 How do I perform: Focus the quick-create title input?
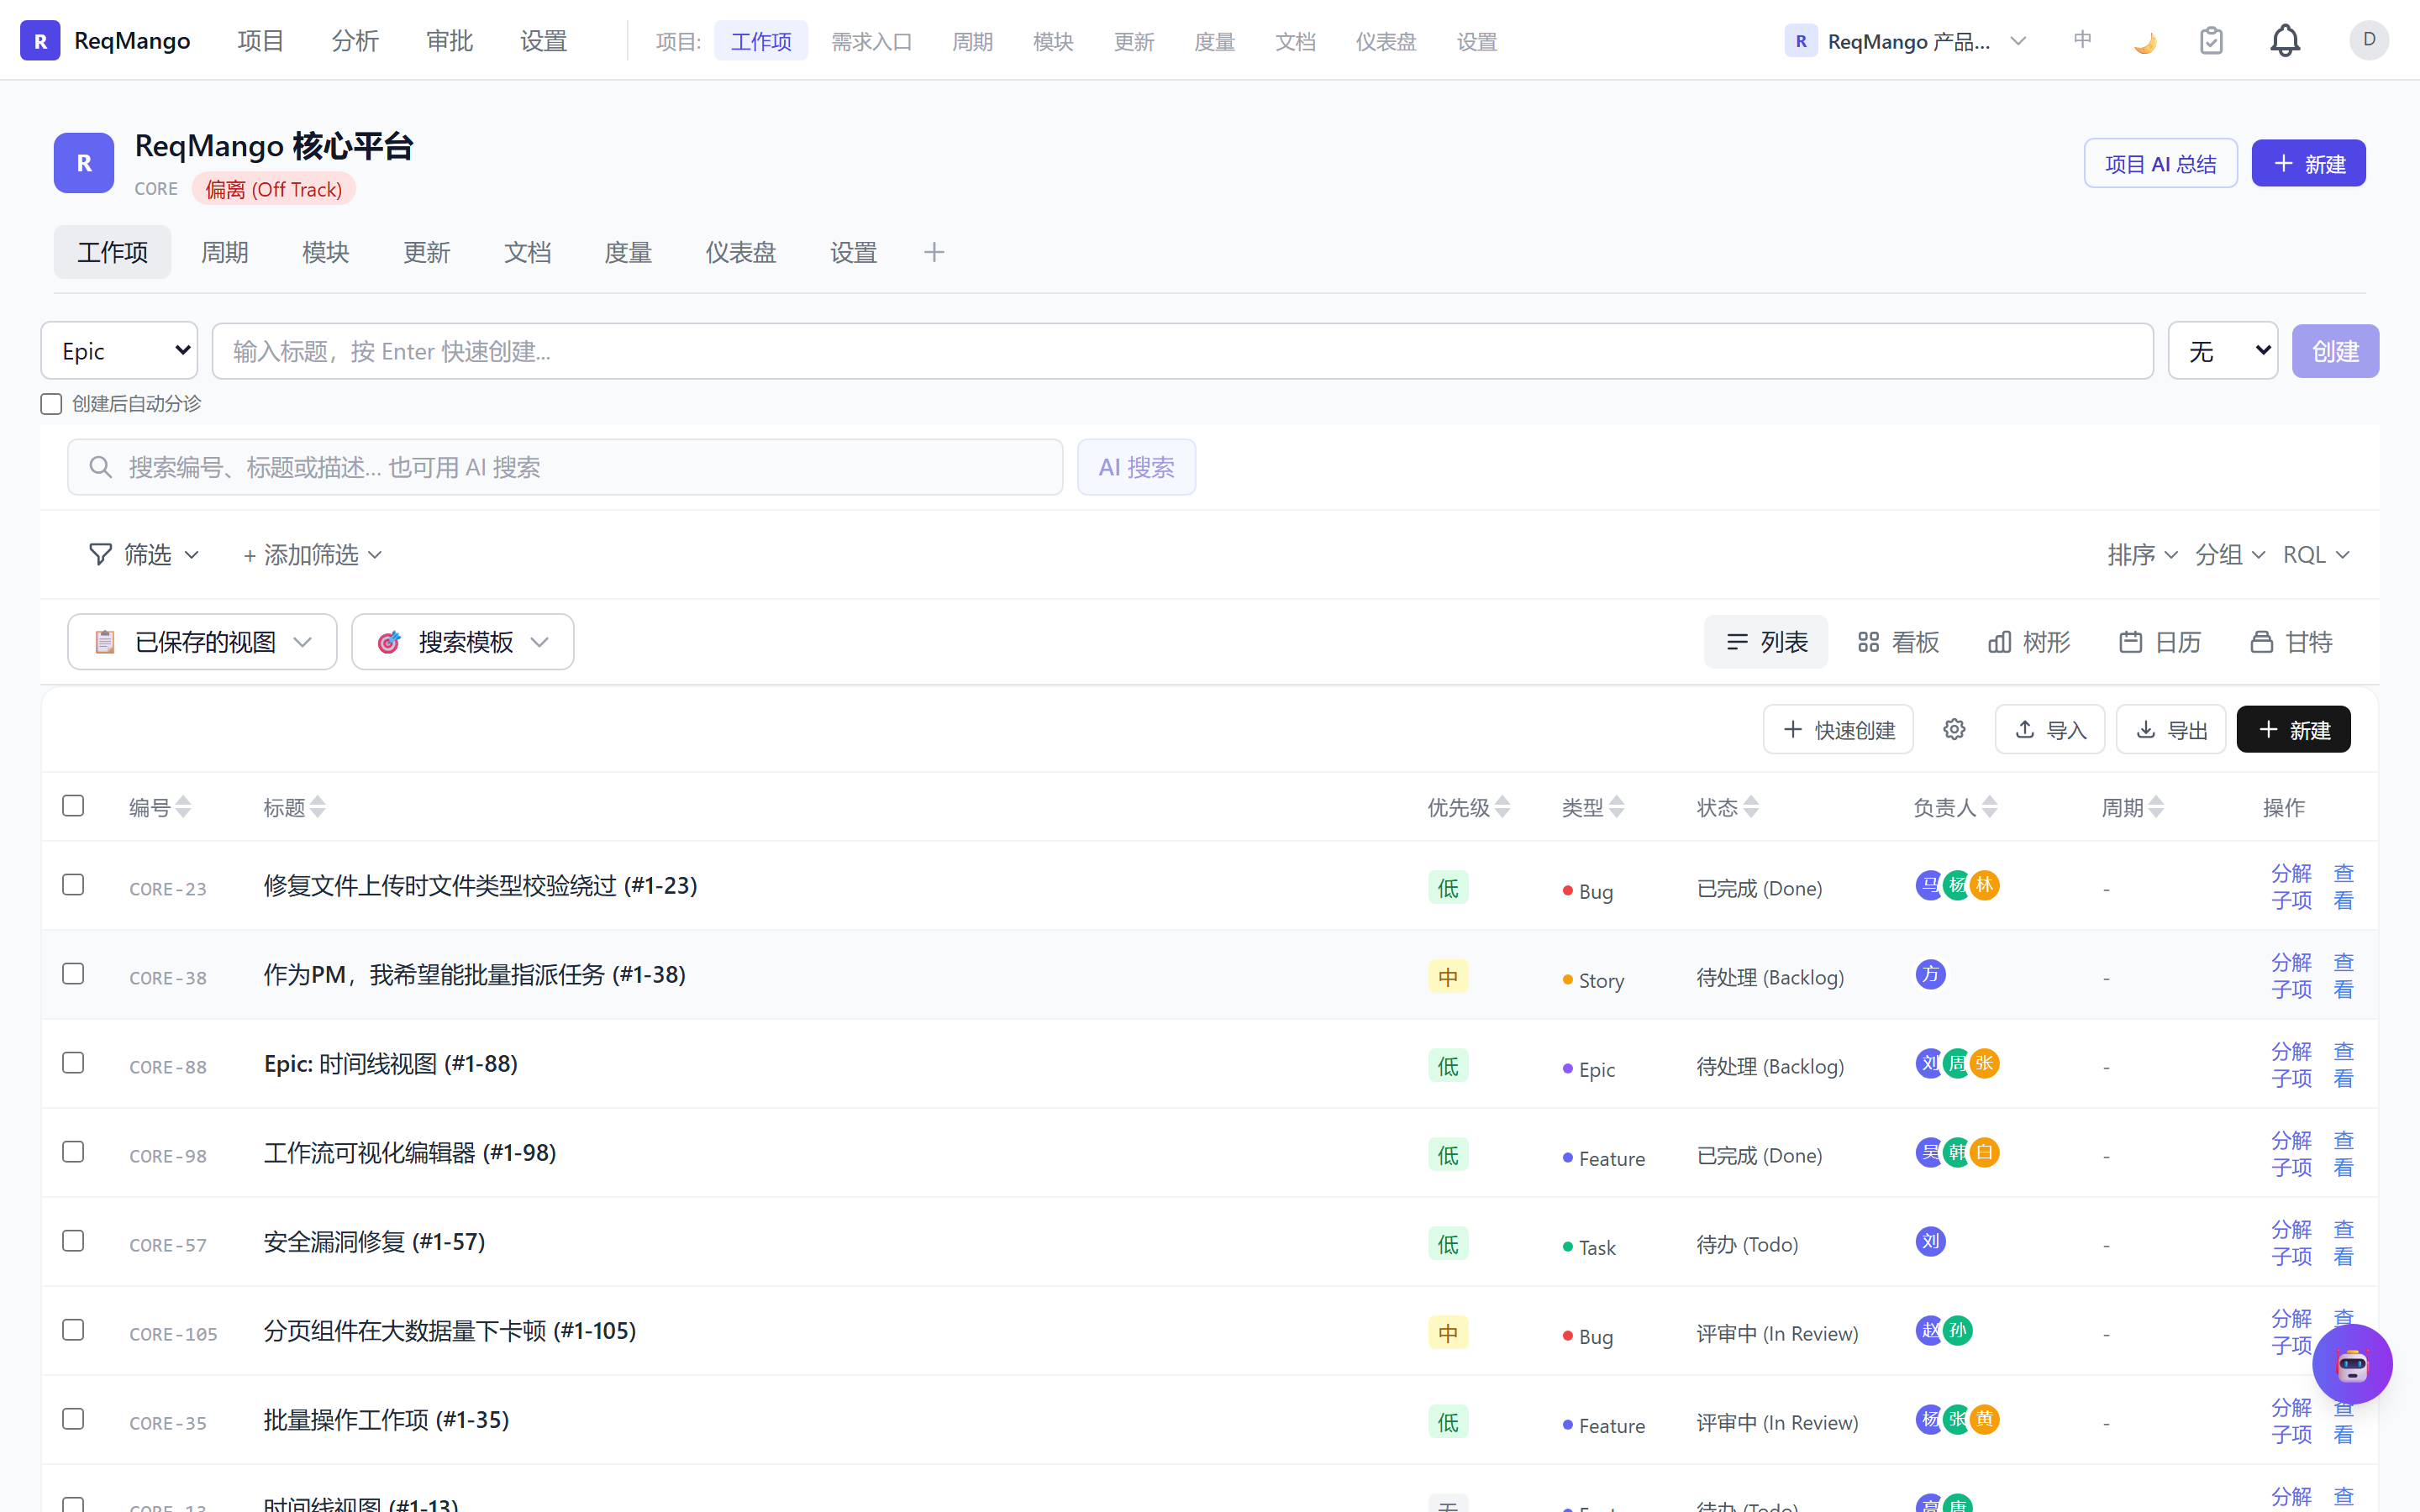click(1182, 351)
